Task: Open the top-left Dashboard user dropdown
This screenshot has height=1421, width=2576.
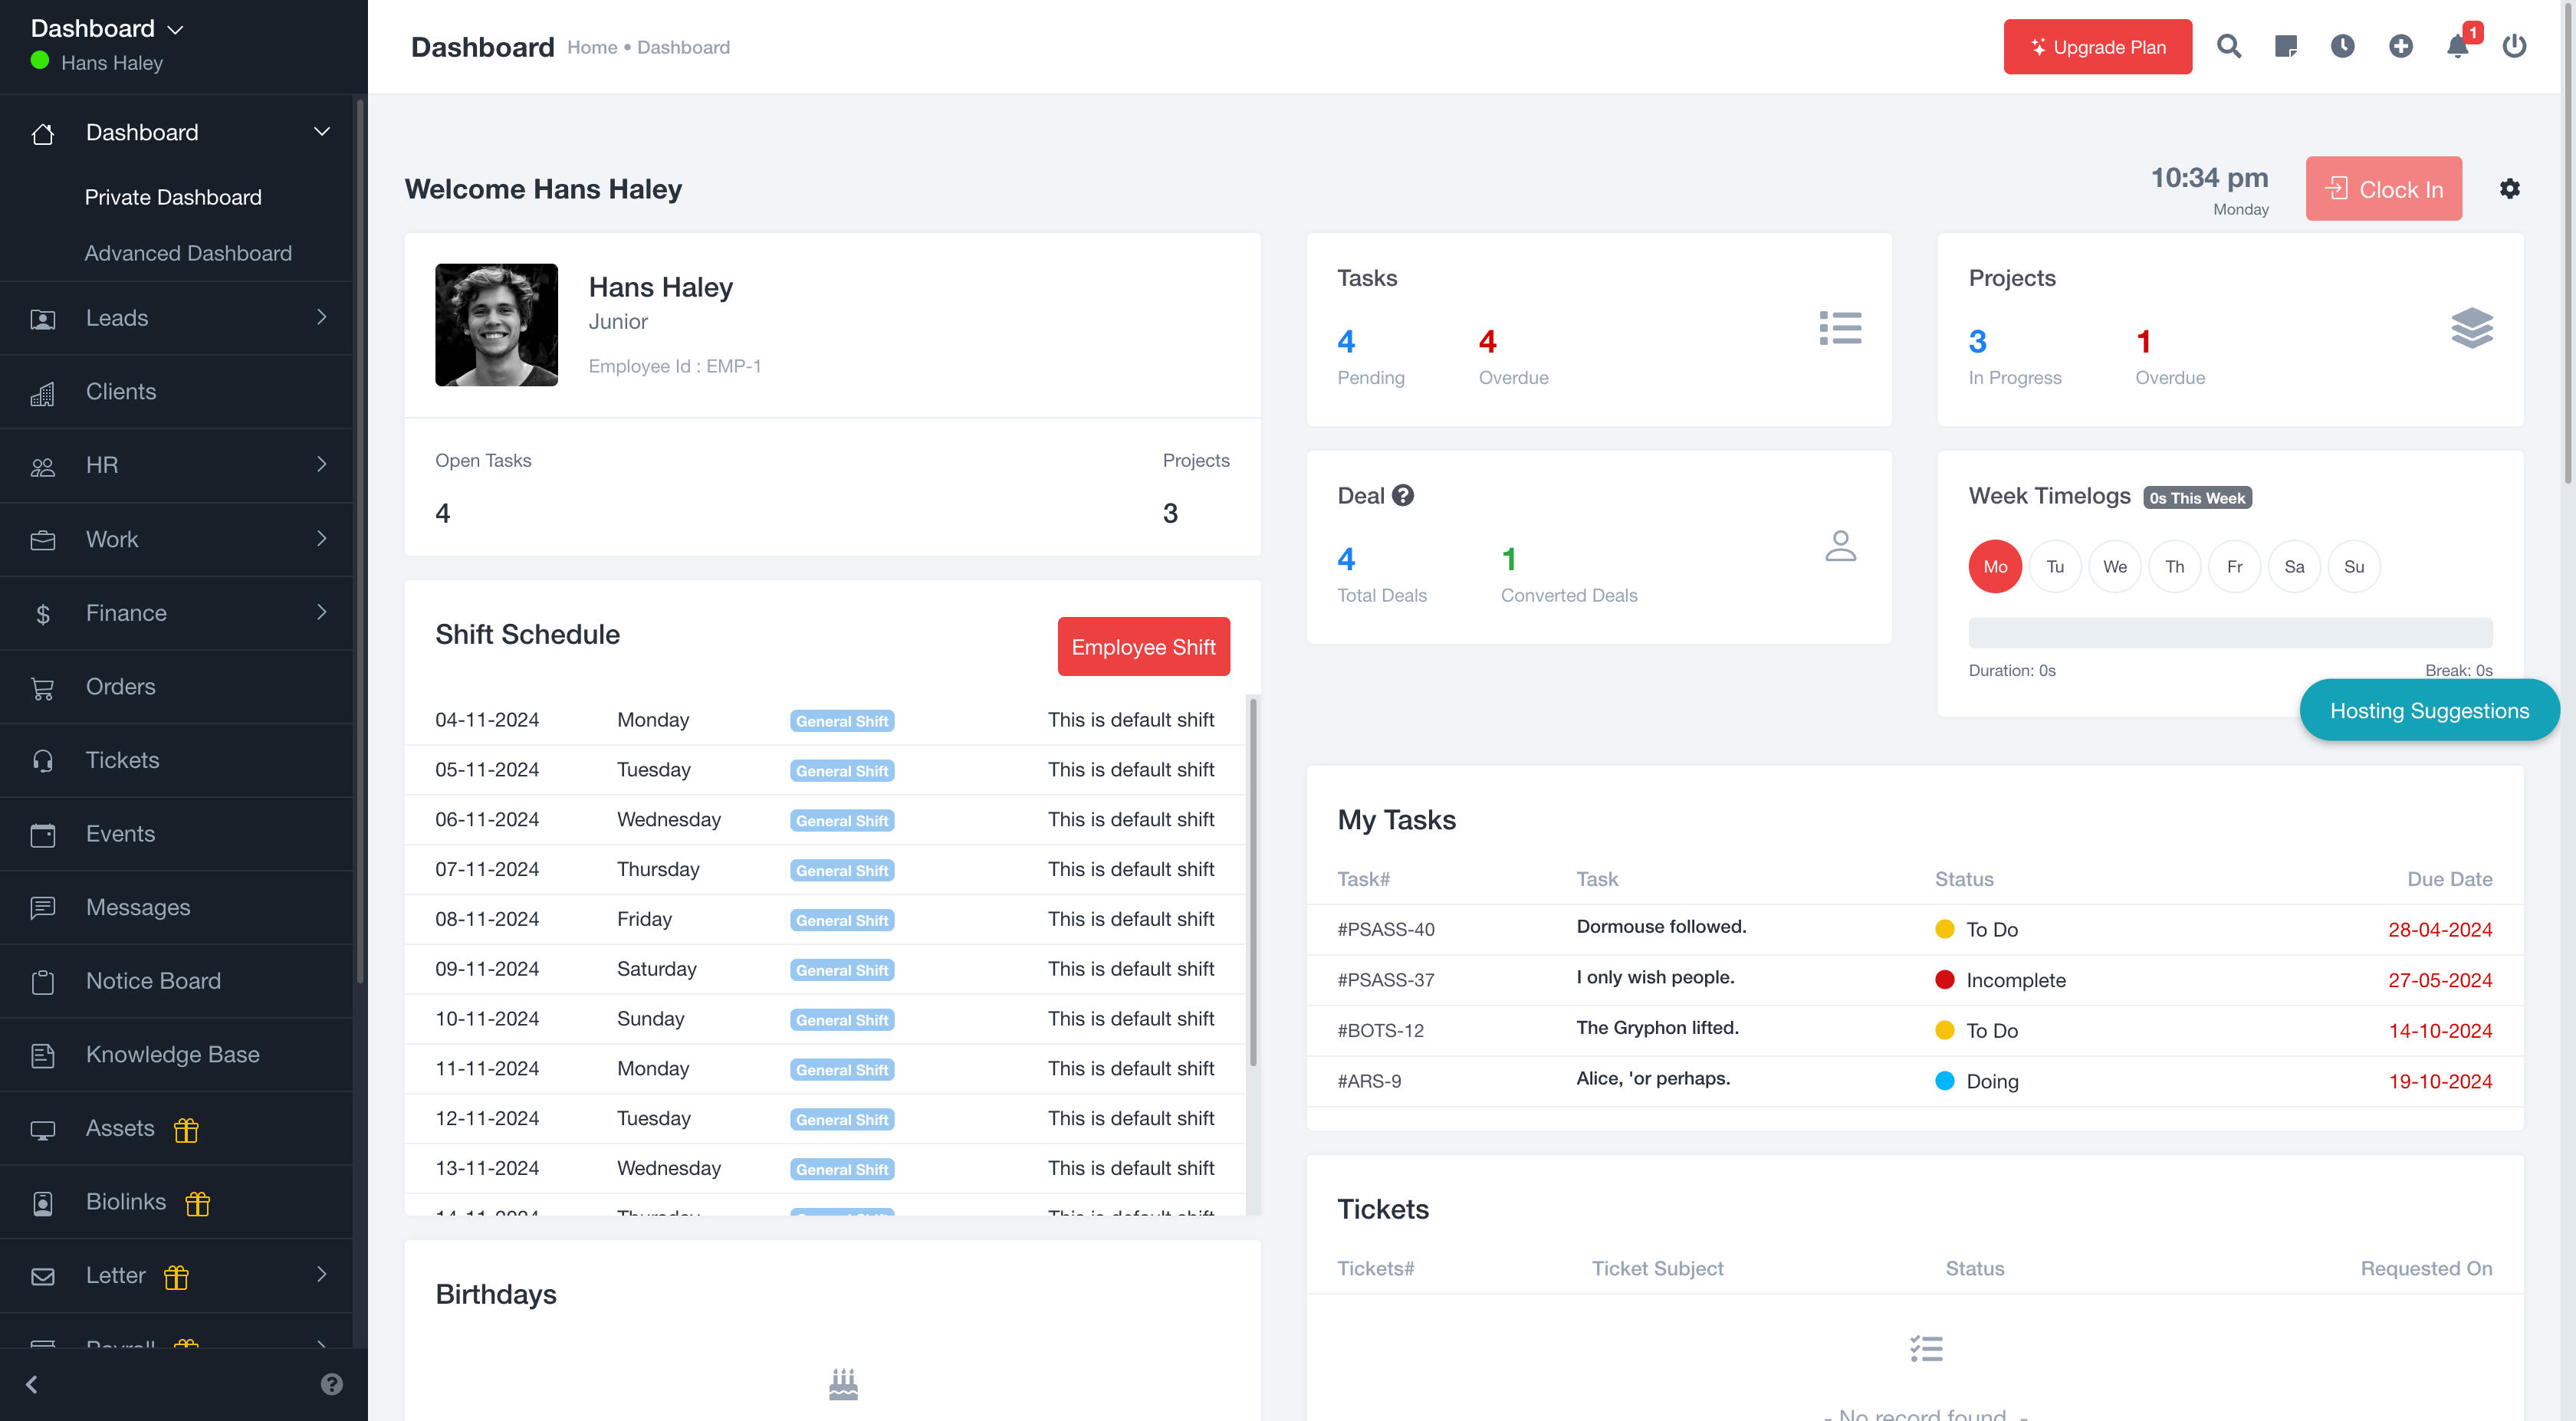Action: (108, 29)
